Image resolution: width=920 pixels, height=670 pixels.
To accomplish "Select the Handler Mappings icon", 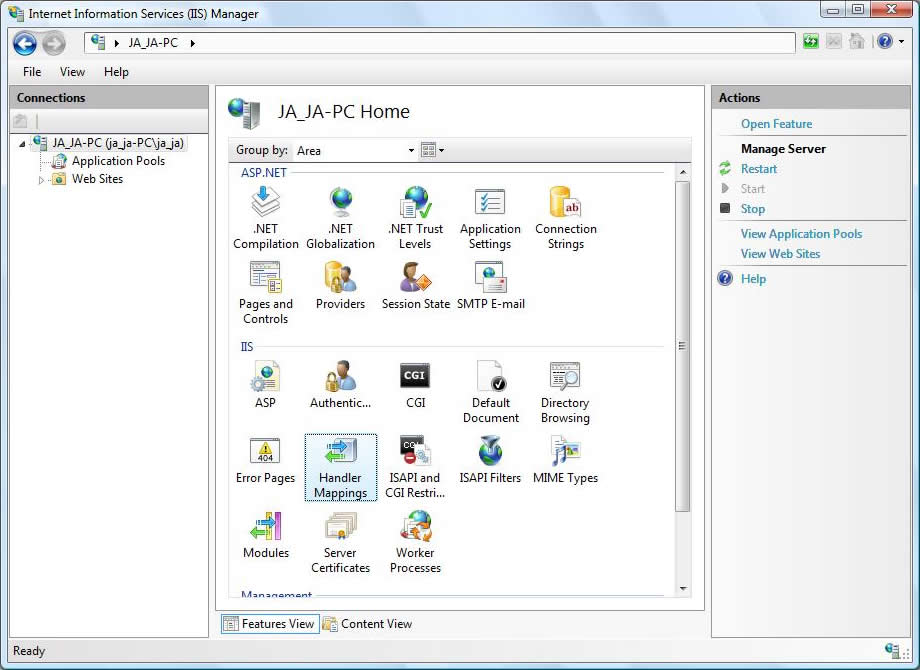I will click(x=340, y=467).
